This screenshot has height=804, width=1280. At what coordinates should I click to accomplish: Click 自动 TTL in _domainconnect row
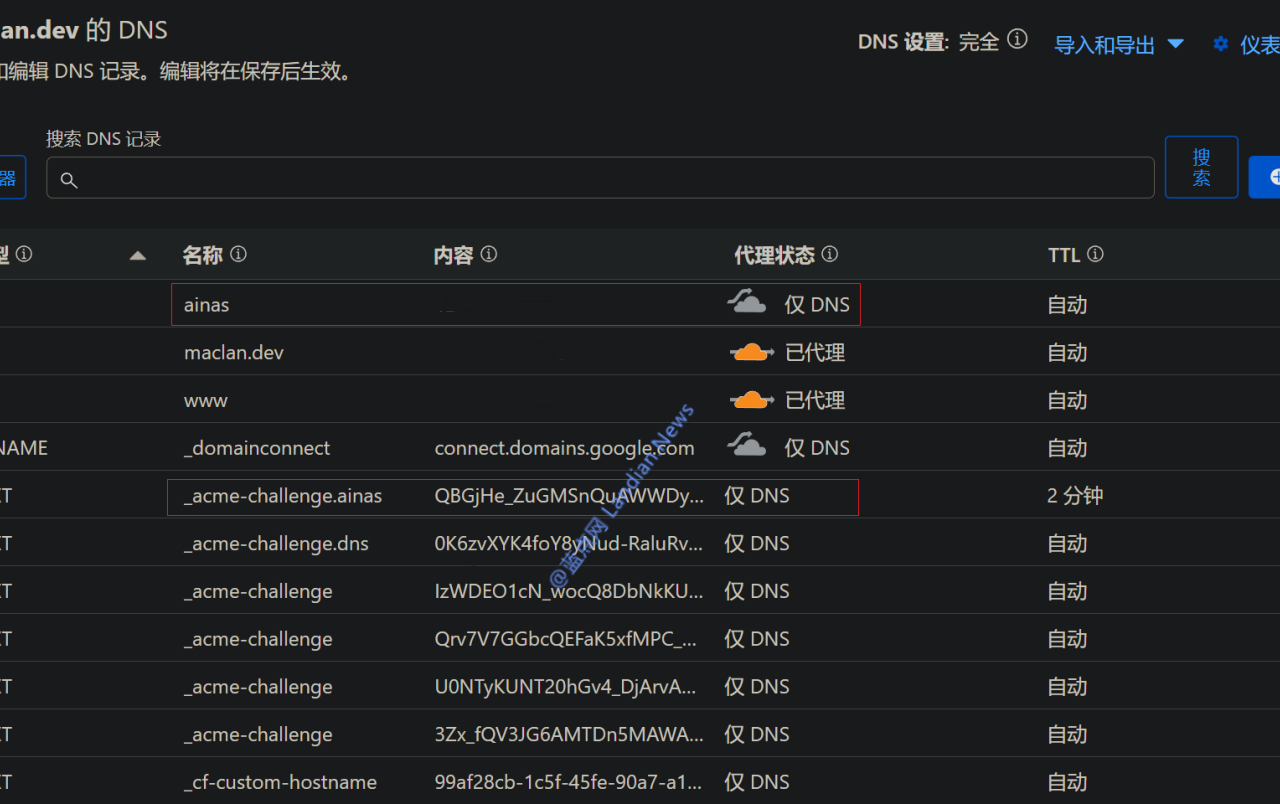point(1067,448)
